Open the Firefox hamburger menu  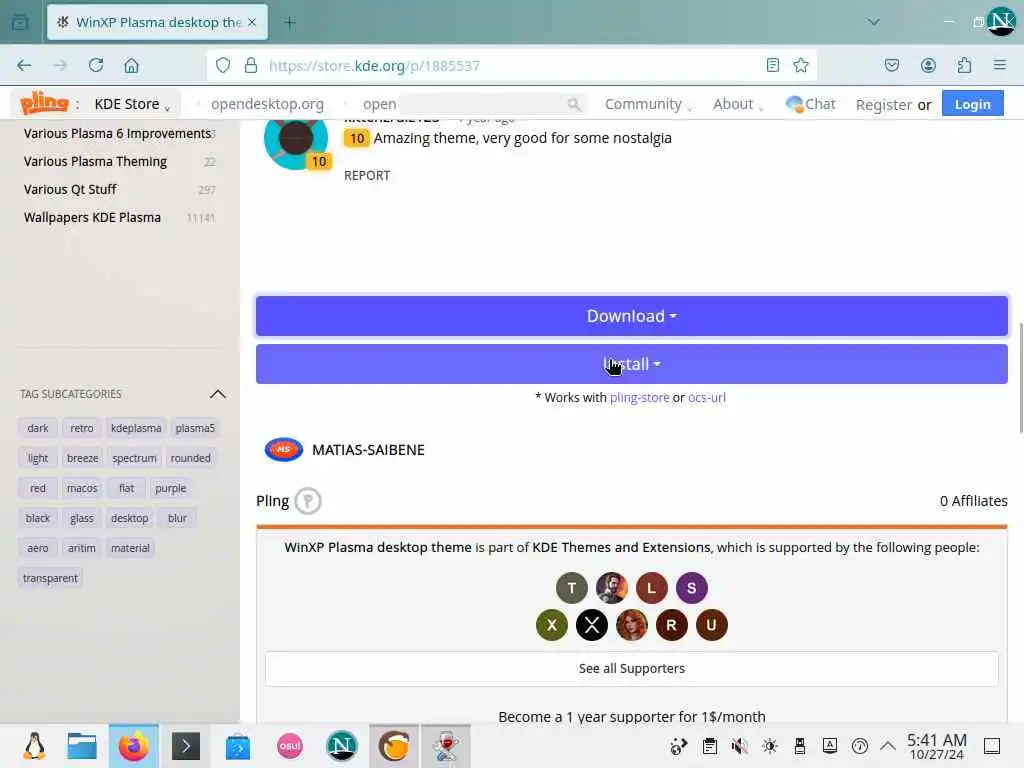click(999, 65)
